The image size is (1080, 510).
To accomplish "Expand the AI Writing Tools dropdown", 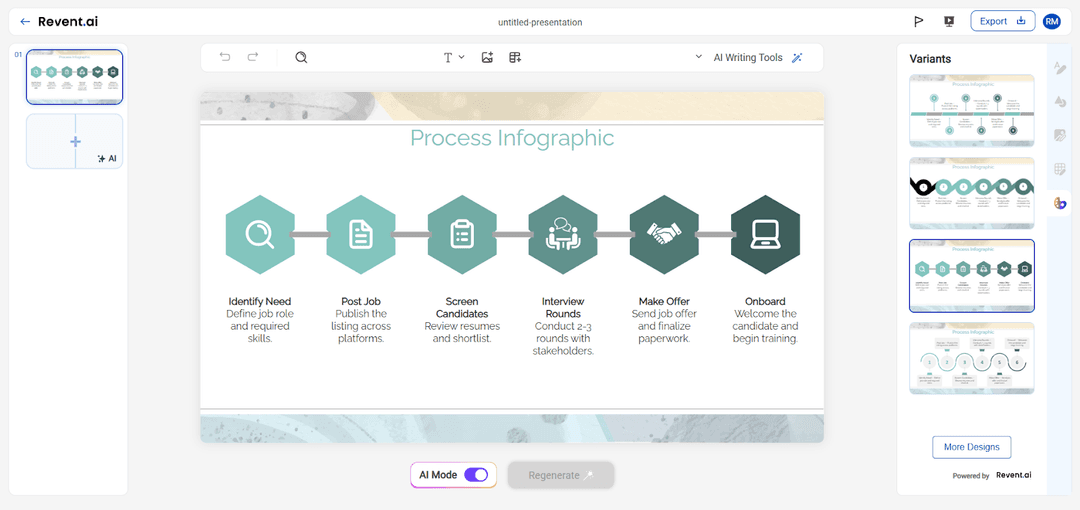I will click(x=699, y=57).
